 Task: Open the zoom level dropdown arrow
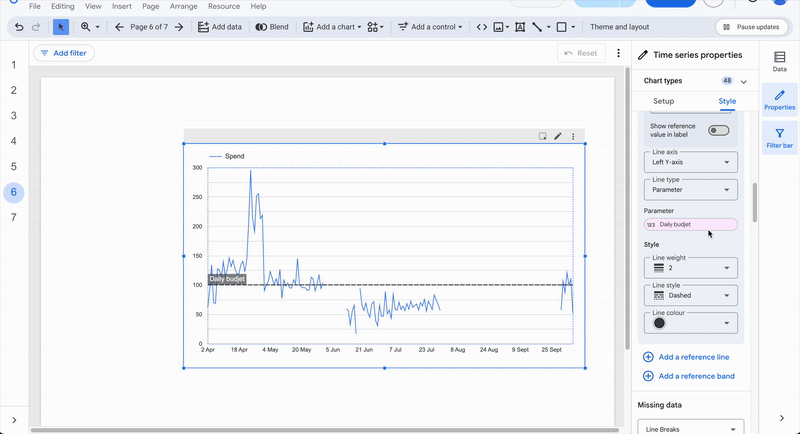[x=97, y=27]
